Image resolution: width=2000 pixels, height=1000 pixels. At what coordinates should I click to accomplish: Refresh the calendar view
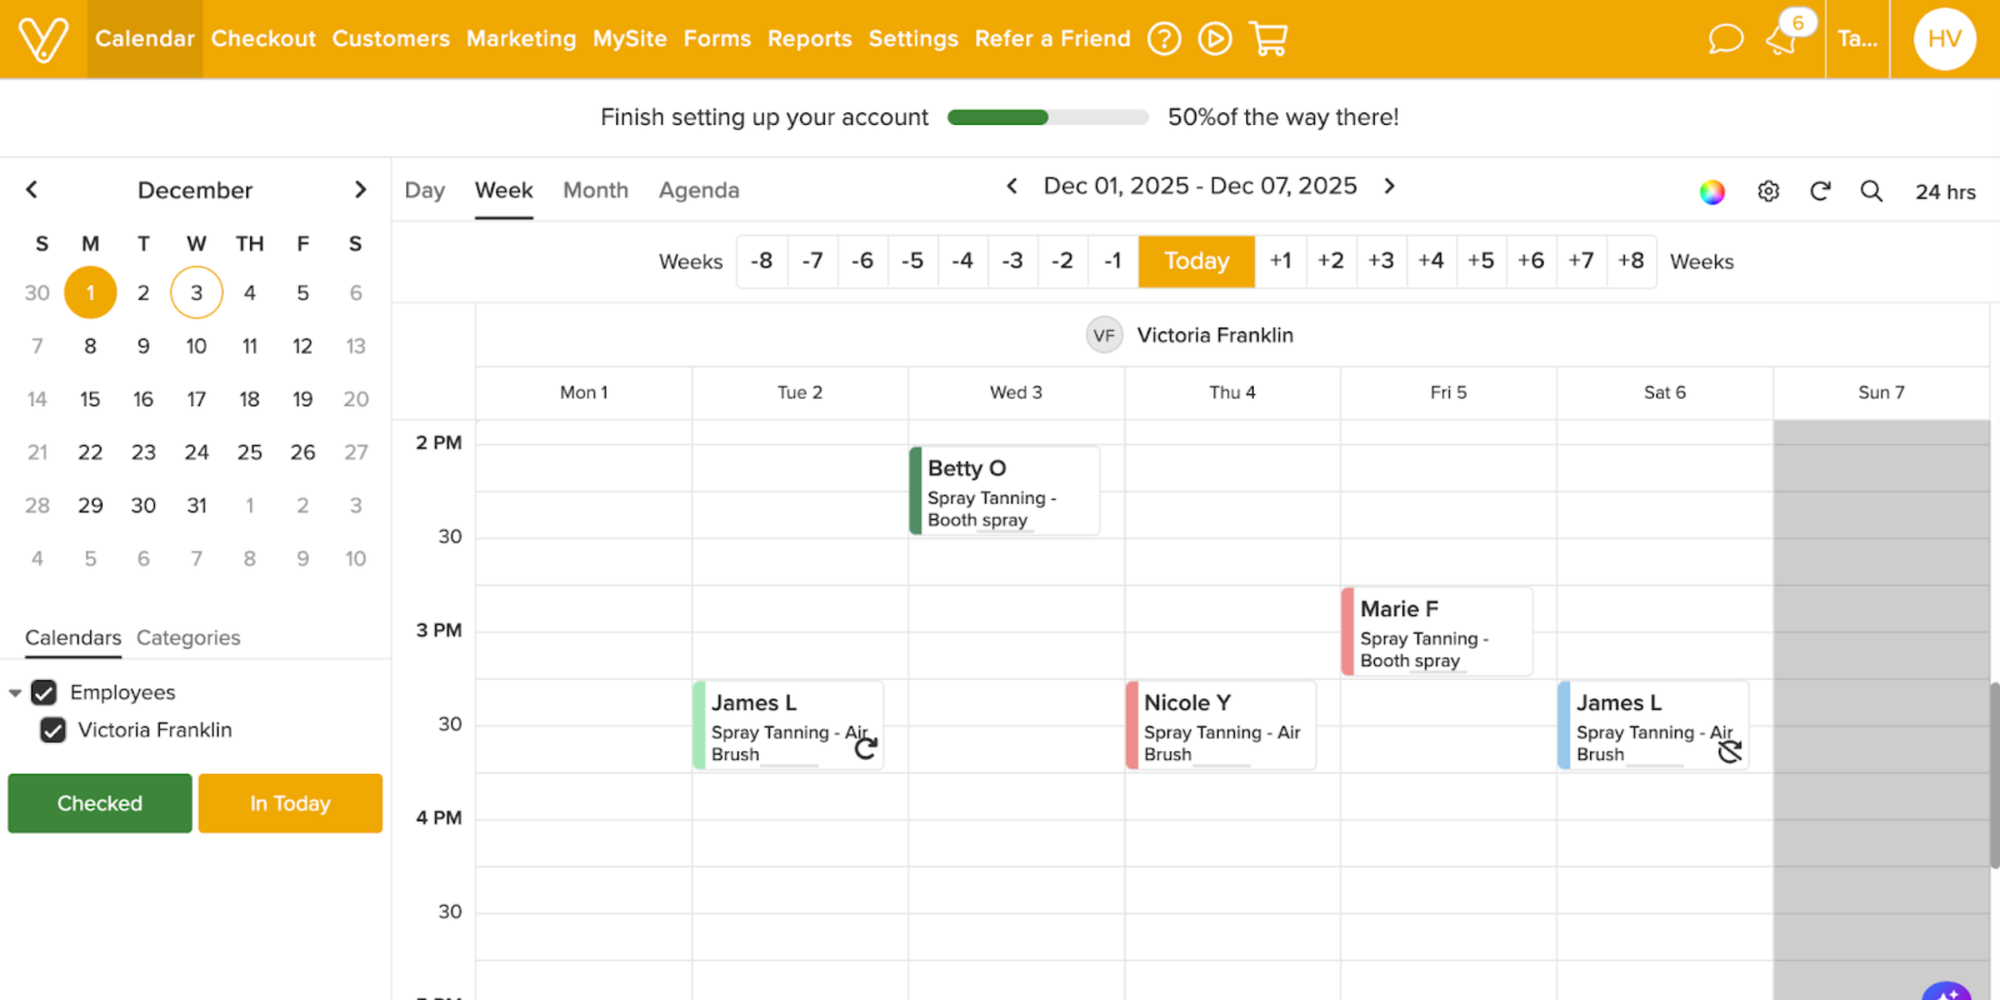[x=1820, y=191]
